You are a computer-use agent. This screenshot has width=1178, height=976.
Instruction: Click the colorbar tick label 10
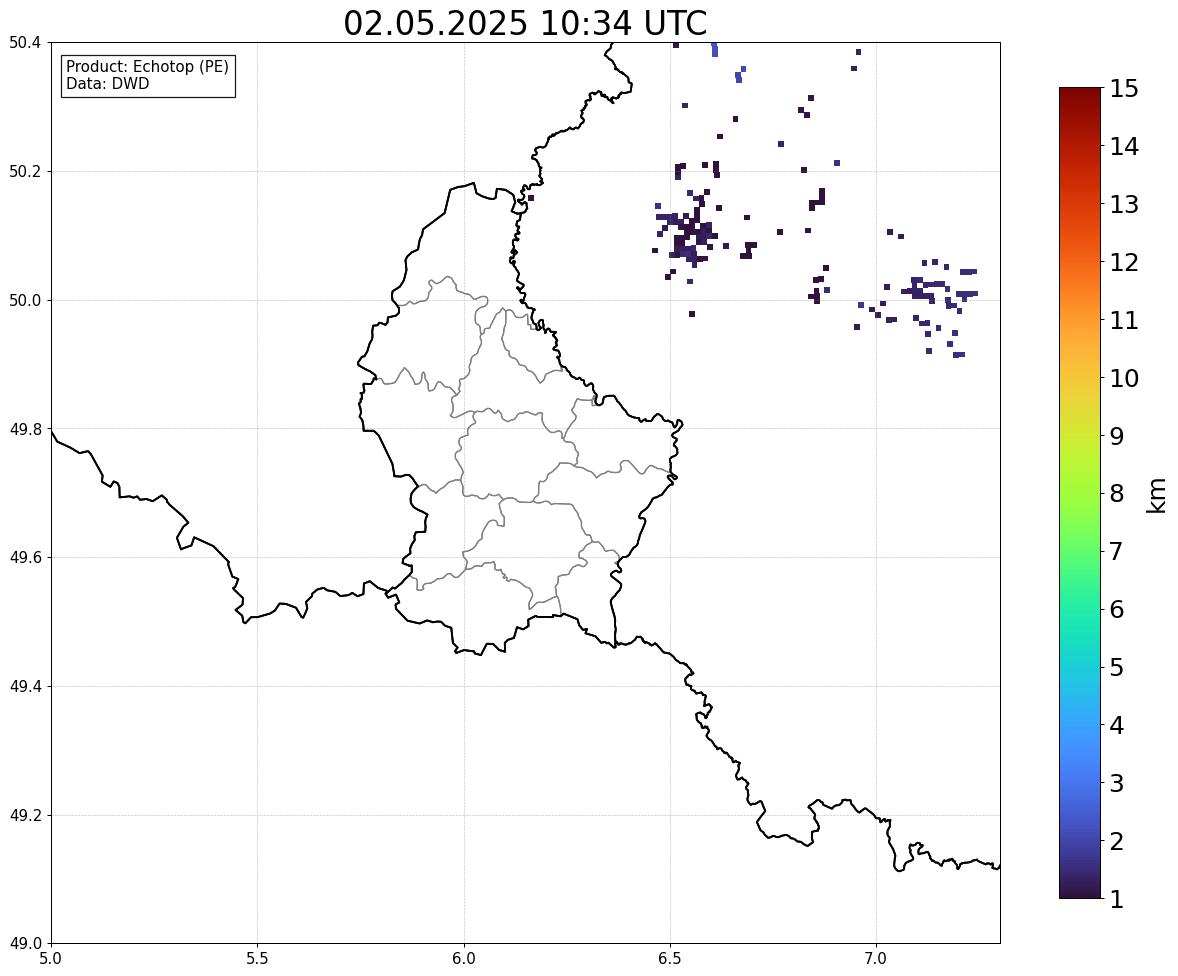1124,378
